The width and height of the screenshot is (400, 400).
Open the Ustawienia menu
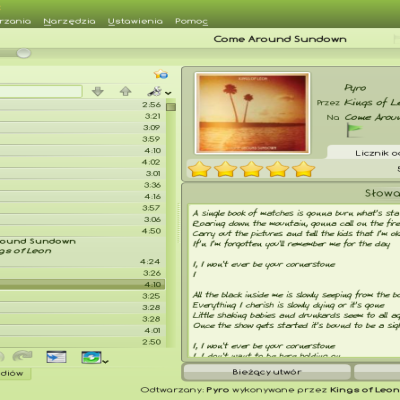coord(135,21)
